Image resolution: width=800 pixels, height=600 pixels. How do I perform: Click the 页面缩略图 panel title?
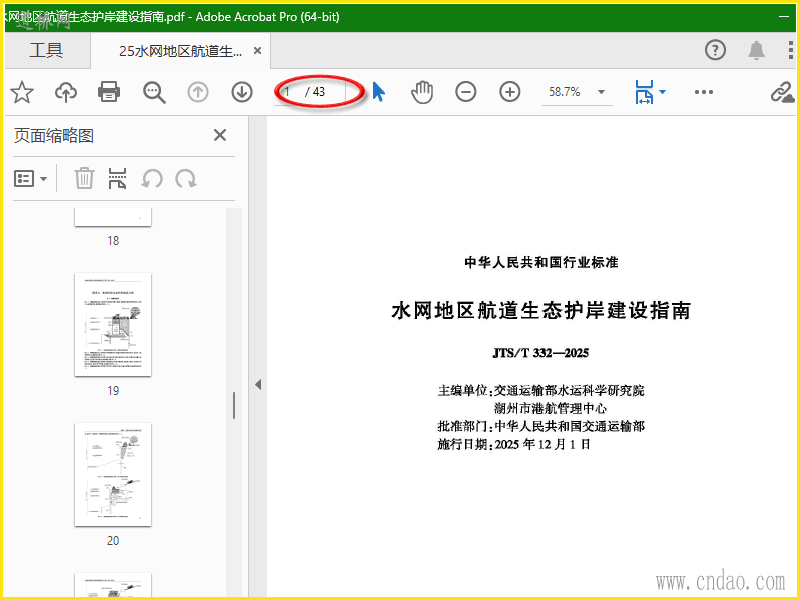point(54,136)
